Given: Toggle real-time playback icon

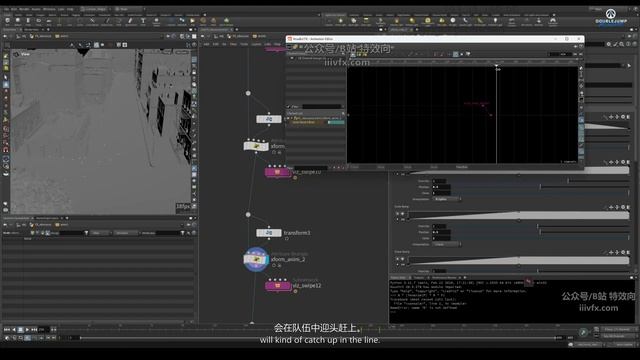Looking at the screenshot, I should click(x=7, y=338).
